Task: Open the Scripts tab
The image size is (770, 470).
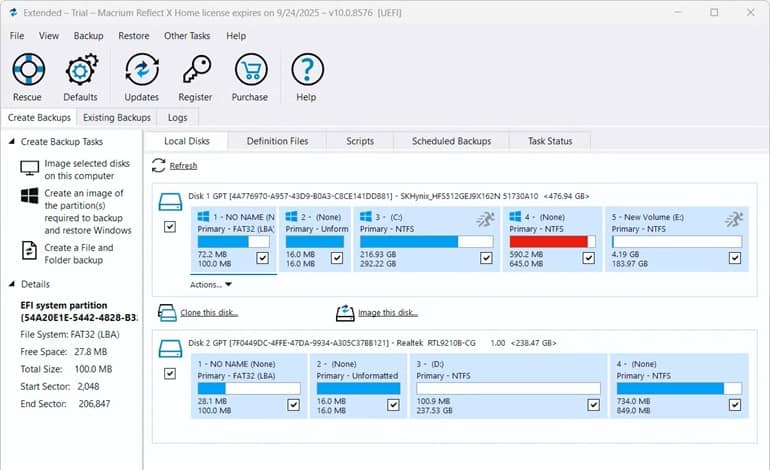Action: tap(360, 141)
